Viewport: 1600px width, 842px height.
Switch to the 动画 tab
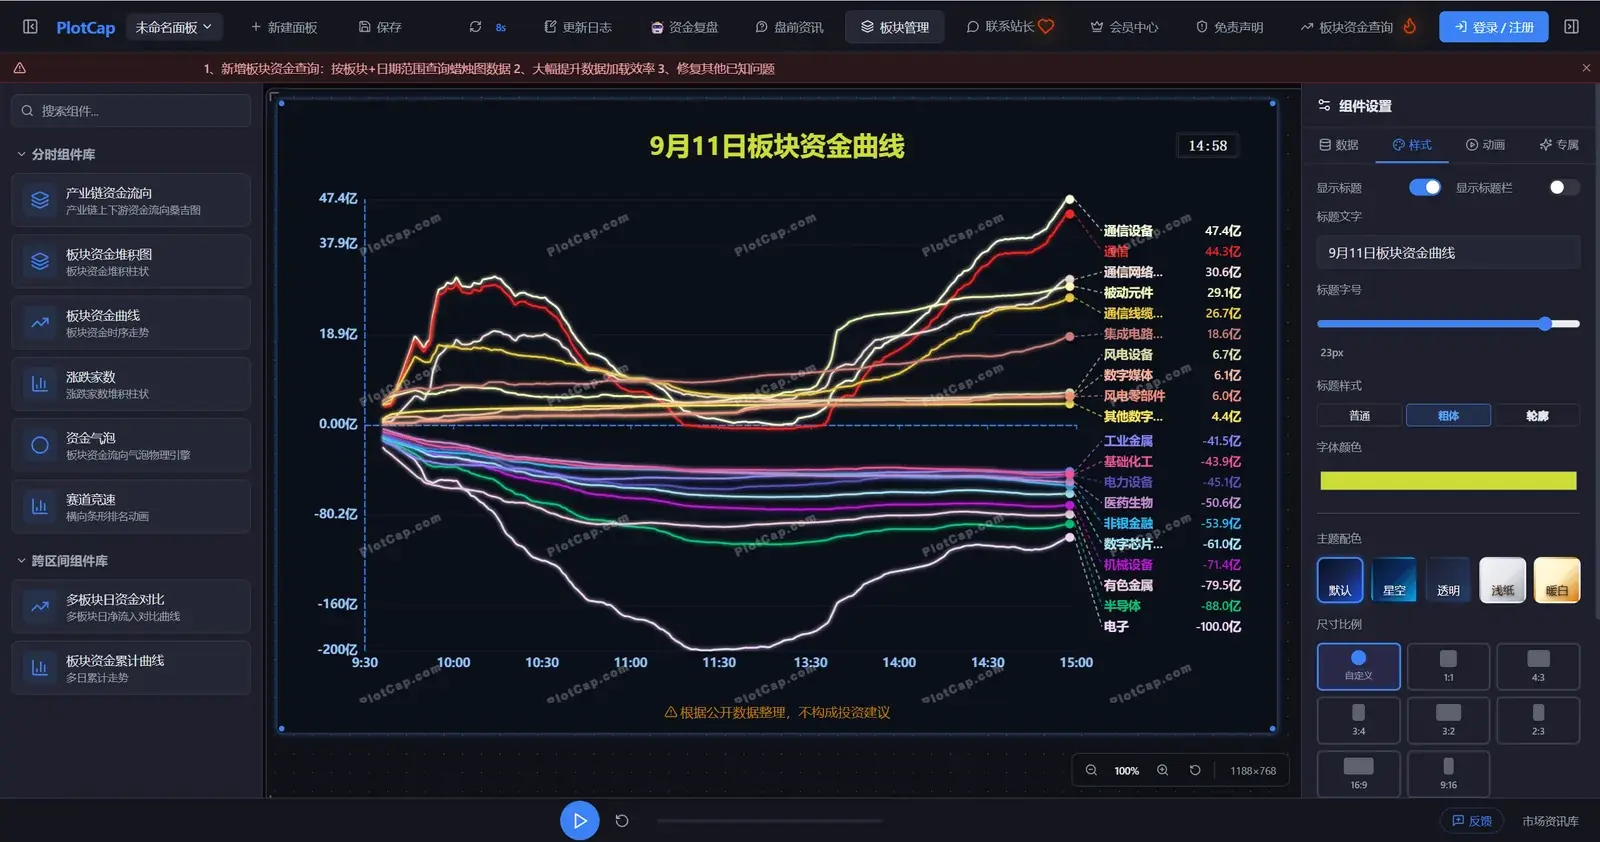tap(1485, 145)
